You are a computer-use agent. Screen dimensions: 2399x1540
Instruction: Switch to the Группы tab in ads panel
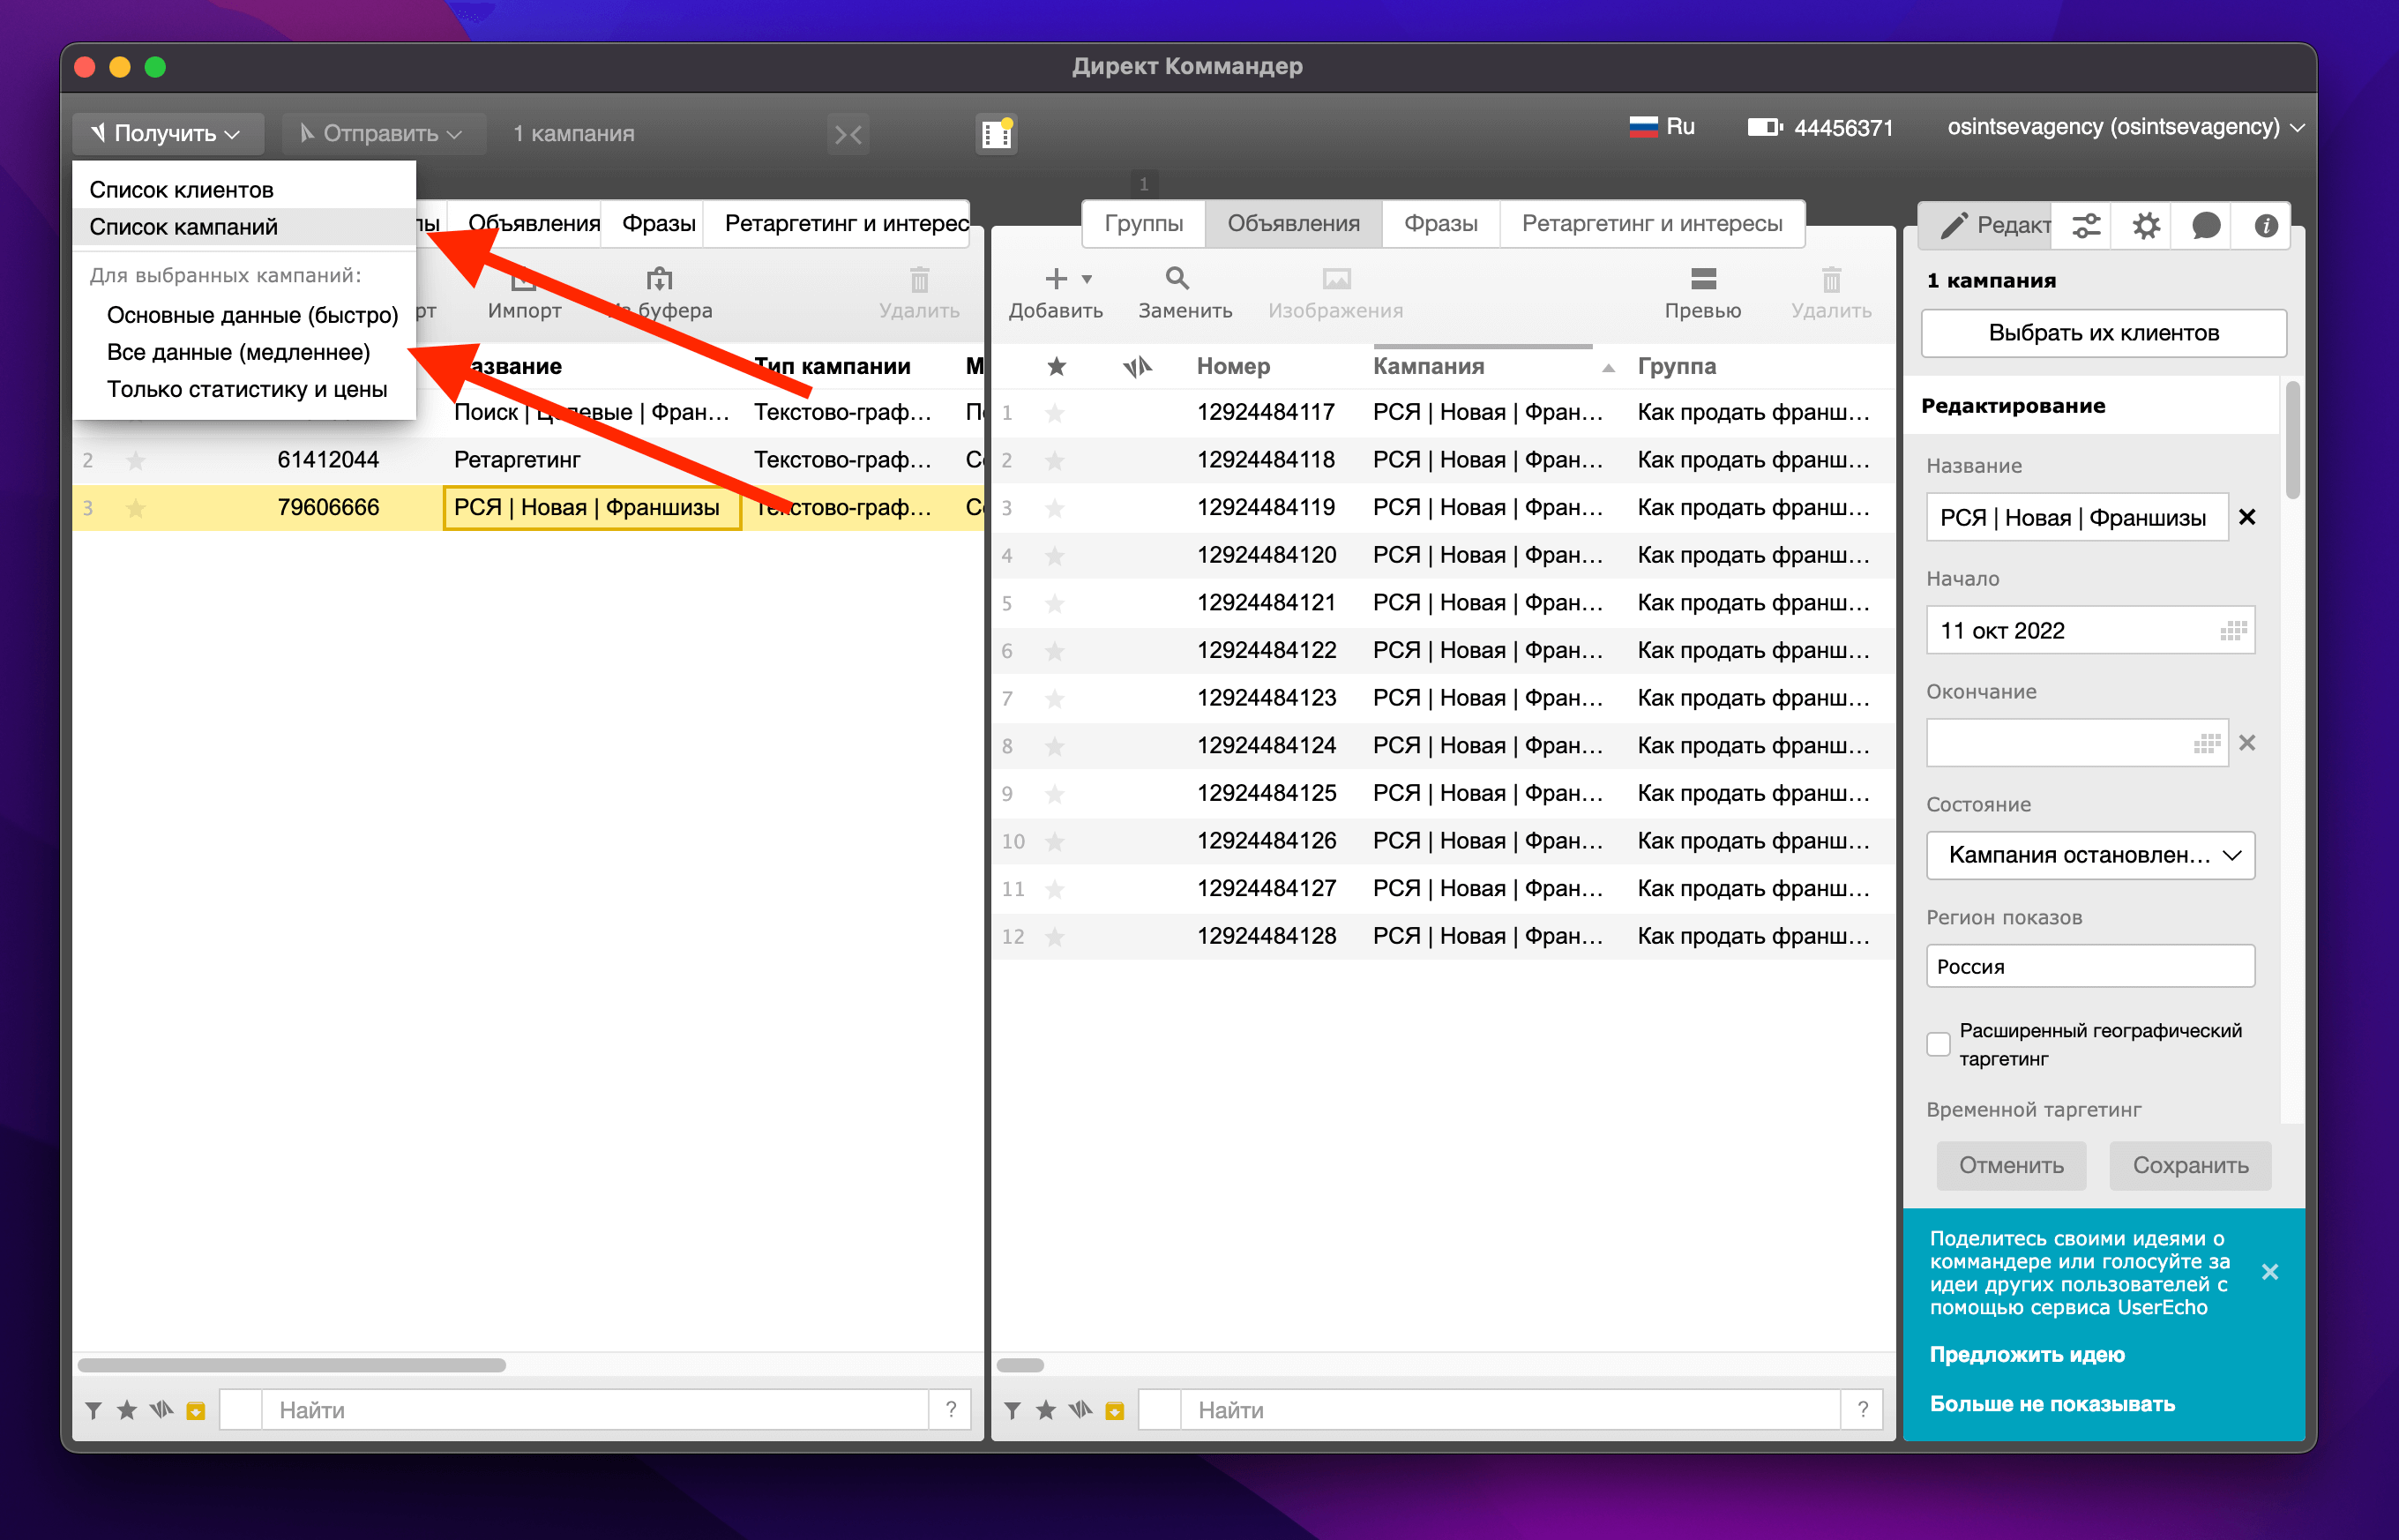click(x=1143, y=222)
